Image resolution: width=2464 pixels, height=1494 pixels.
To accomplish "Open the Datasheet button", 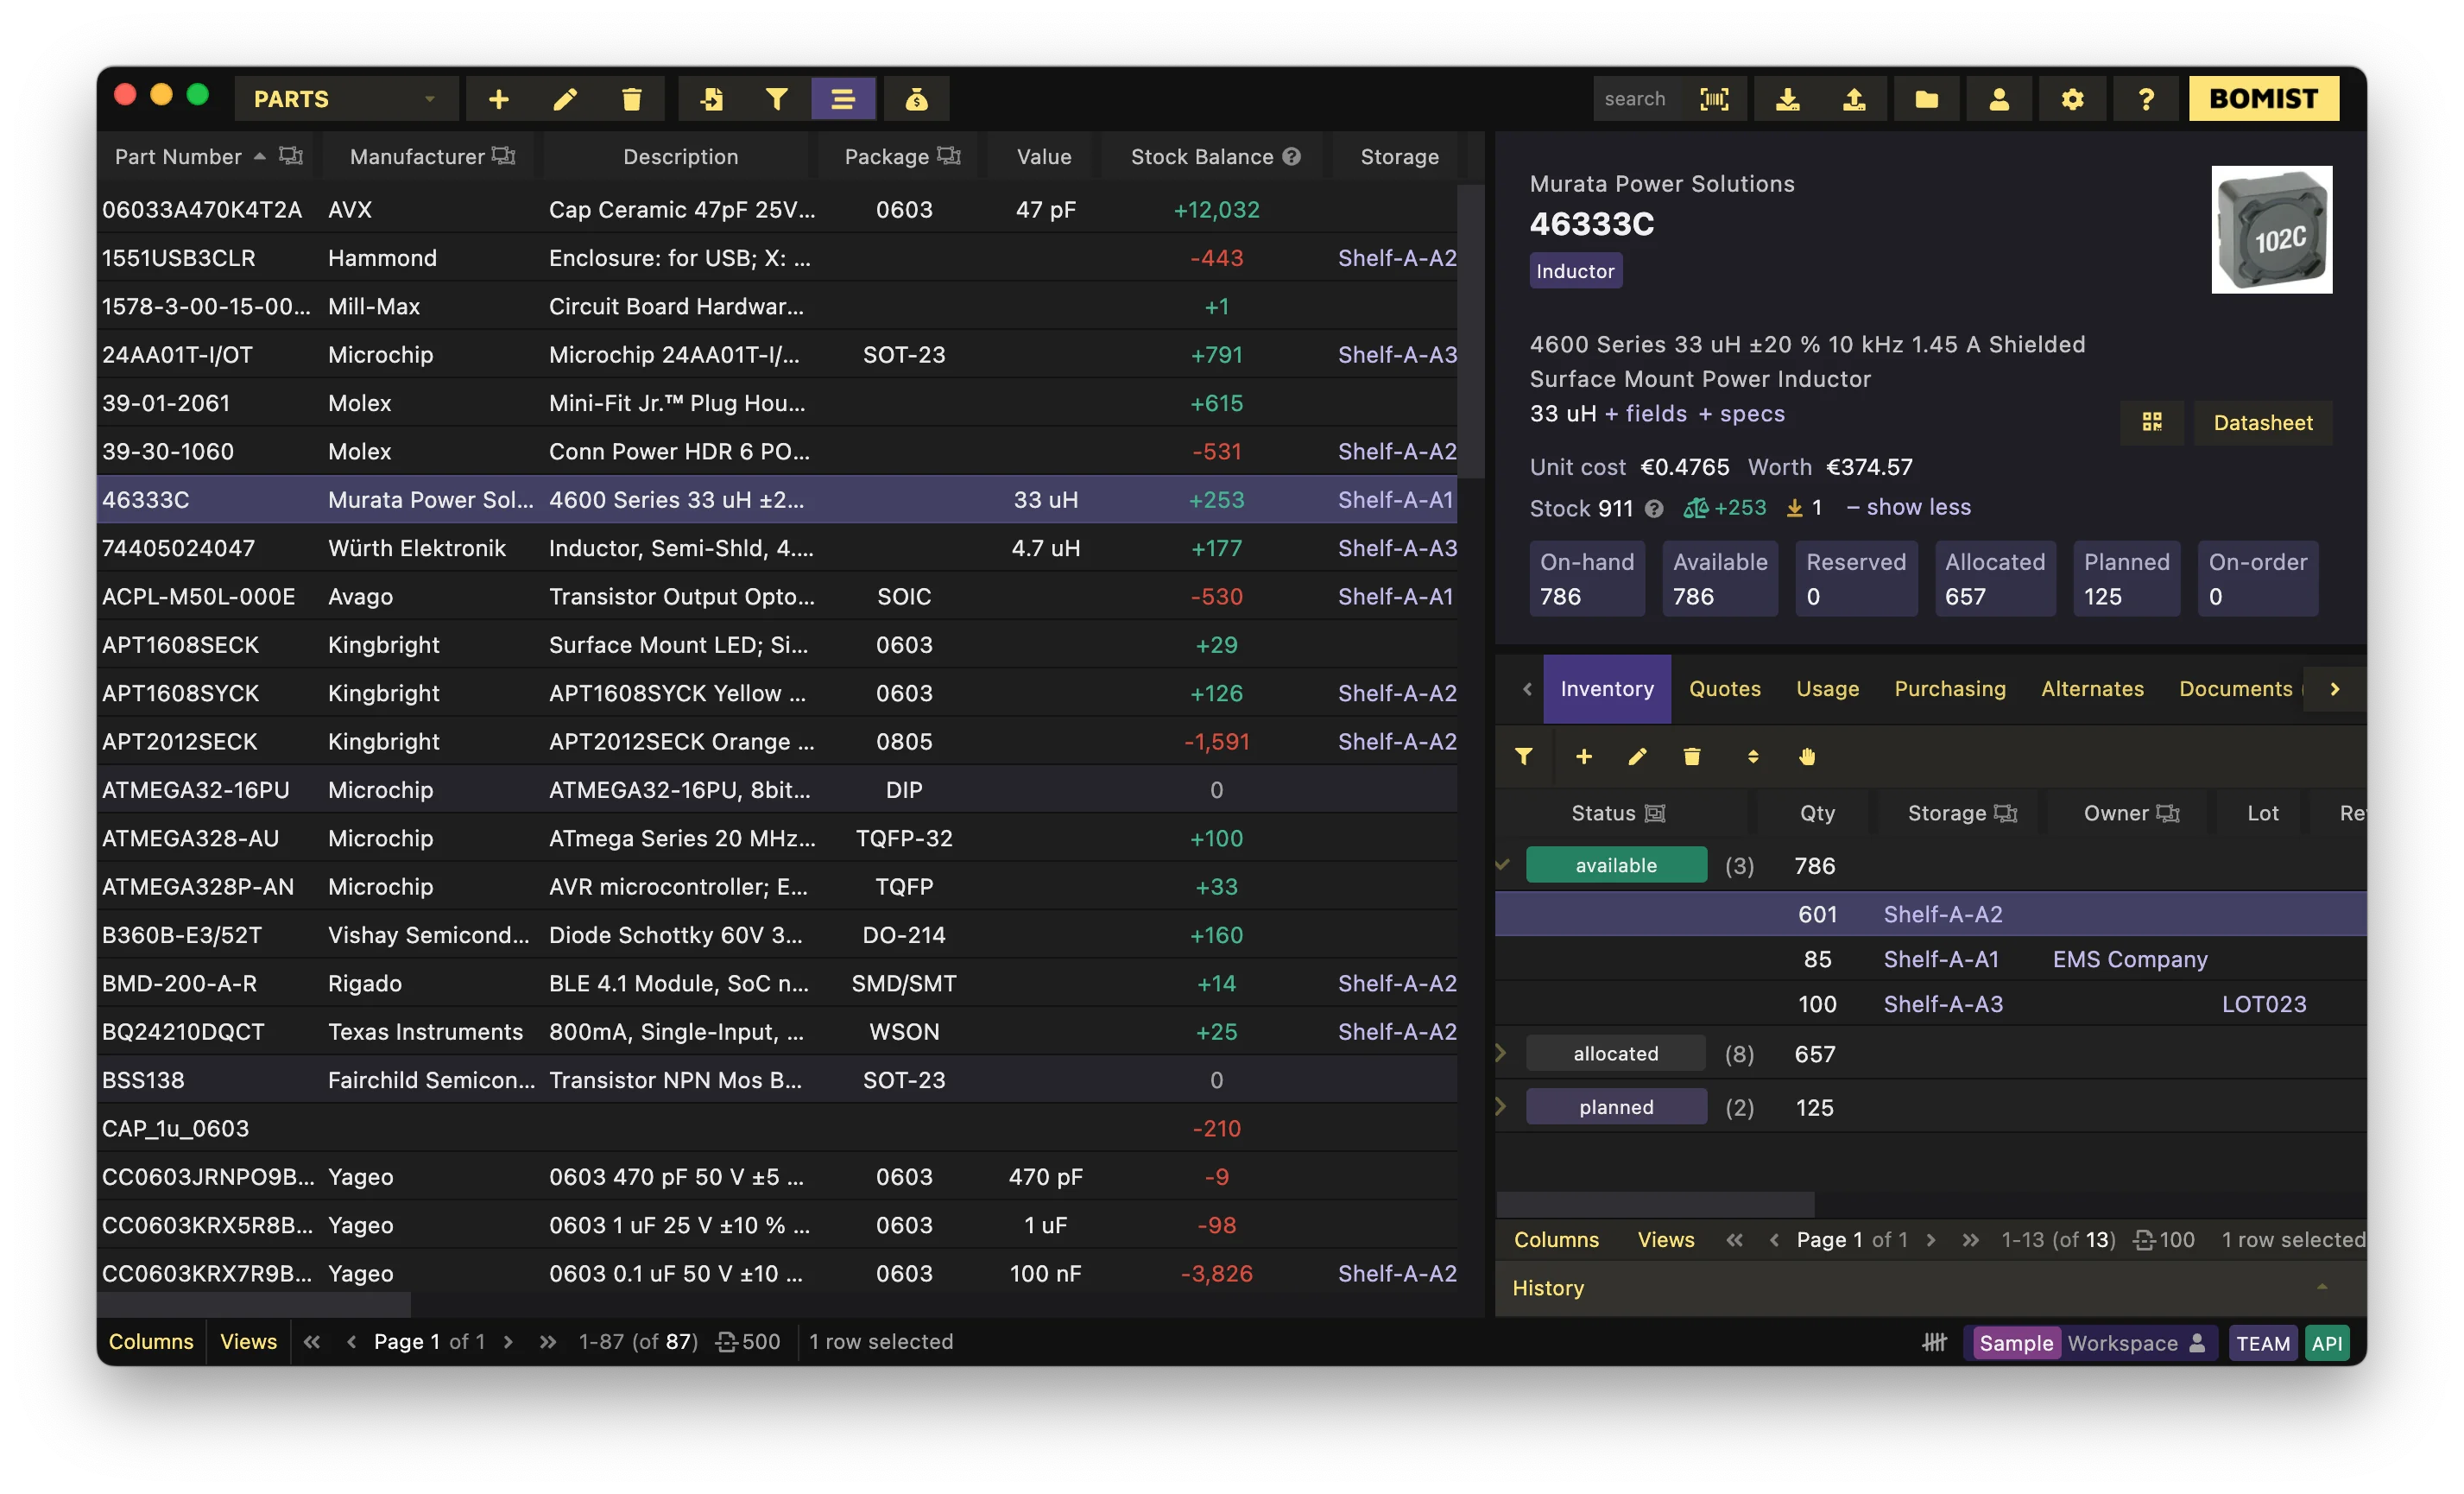I will pyautogui.click(x=2262, y=422).
